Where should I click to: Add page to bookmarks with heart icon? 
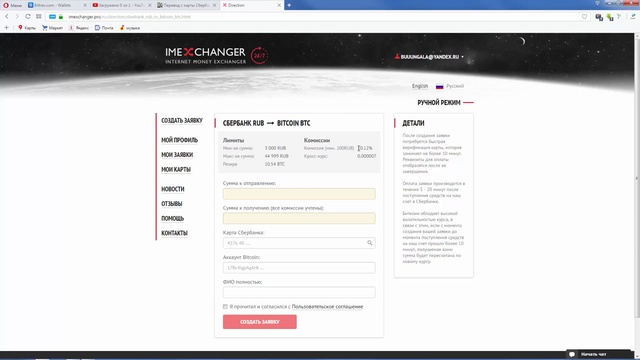584,17
